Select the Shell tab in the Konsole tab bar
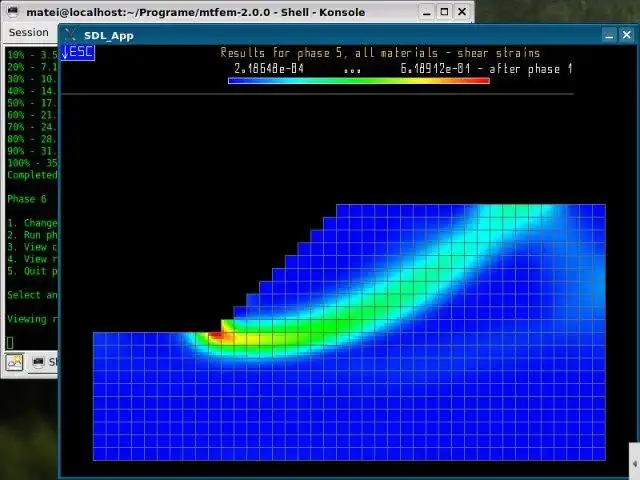The image size is (640, 480). click(45, 362)
